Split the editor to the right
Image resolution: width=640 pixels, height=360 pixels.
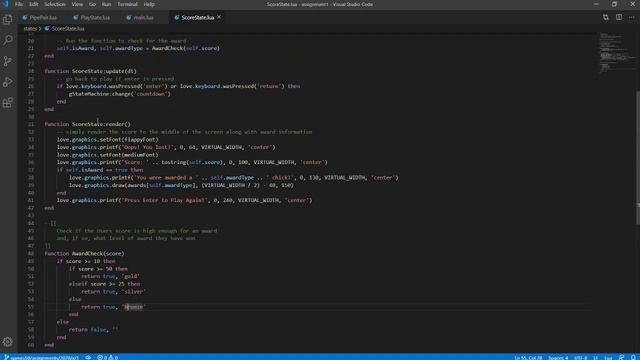click(x=619, y=17)
